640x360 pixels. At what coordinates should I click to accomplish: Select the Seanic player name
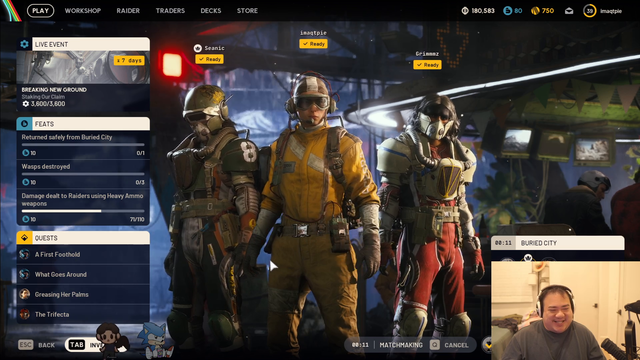point(214,48)
